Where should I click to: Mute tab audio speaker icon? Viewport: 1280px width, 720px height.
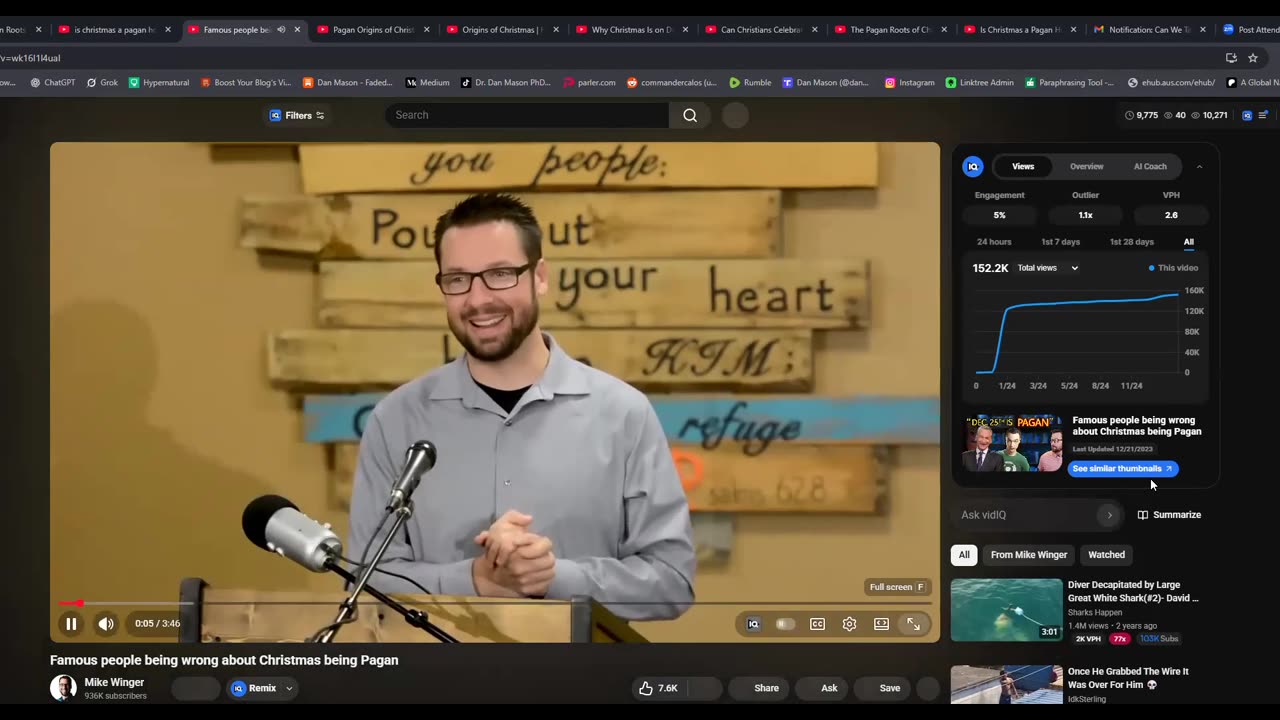(x=281, y=30)
